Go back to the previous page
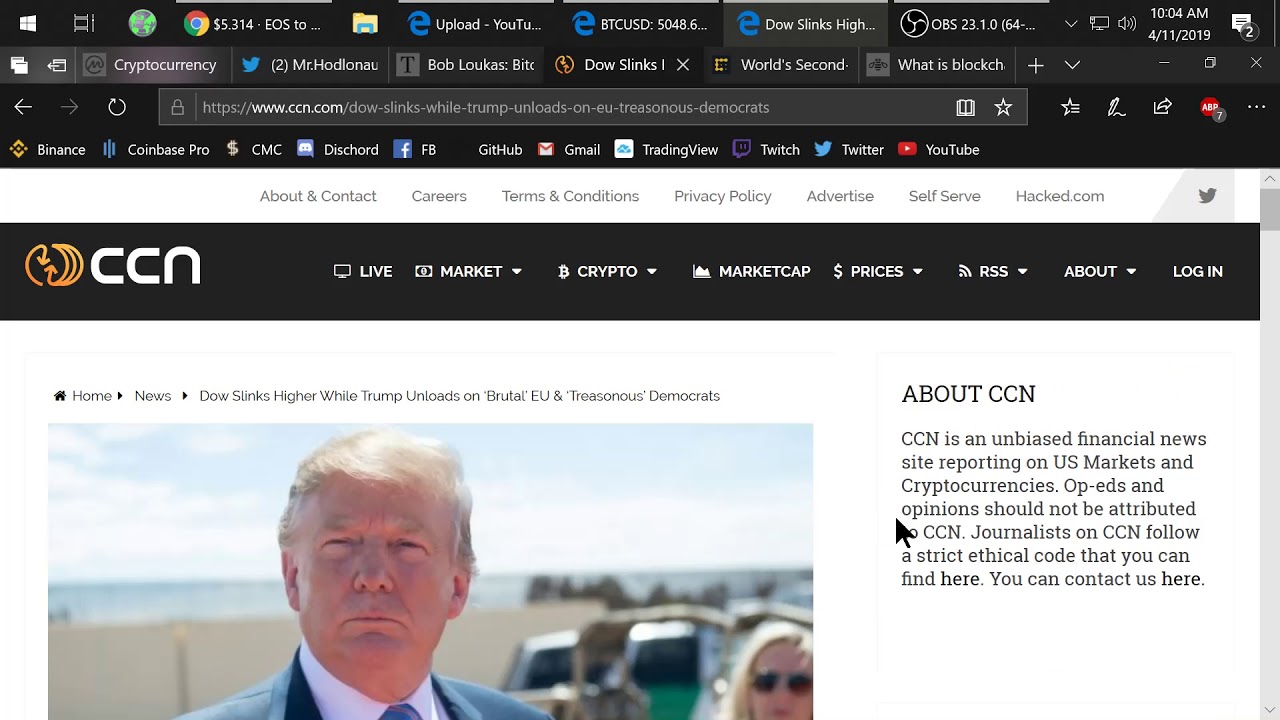Image resolution: width=1280 pixels, height=720 pixels. tap(23, 107)
